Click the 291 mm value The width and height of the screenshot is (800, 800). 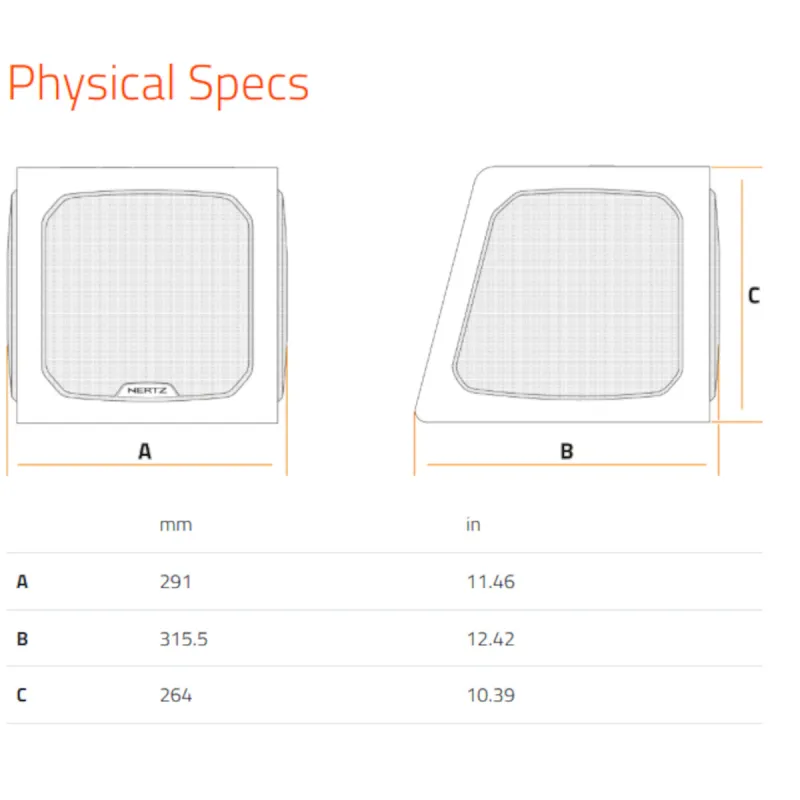176,582
